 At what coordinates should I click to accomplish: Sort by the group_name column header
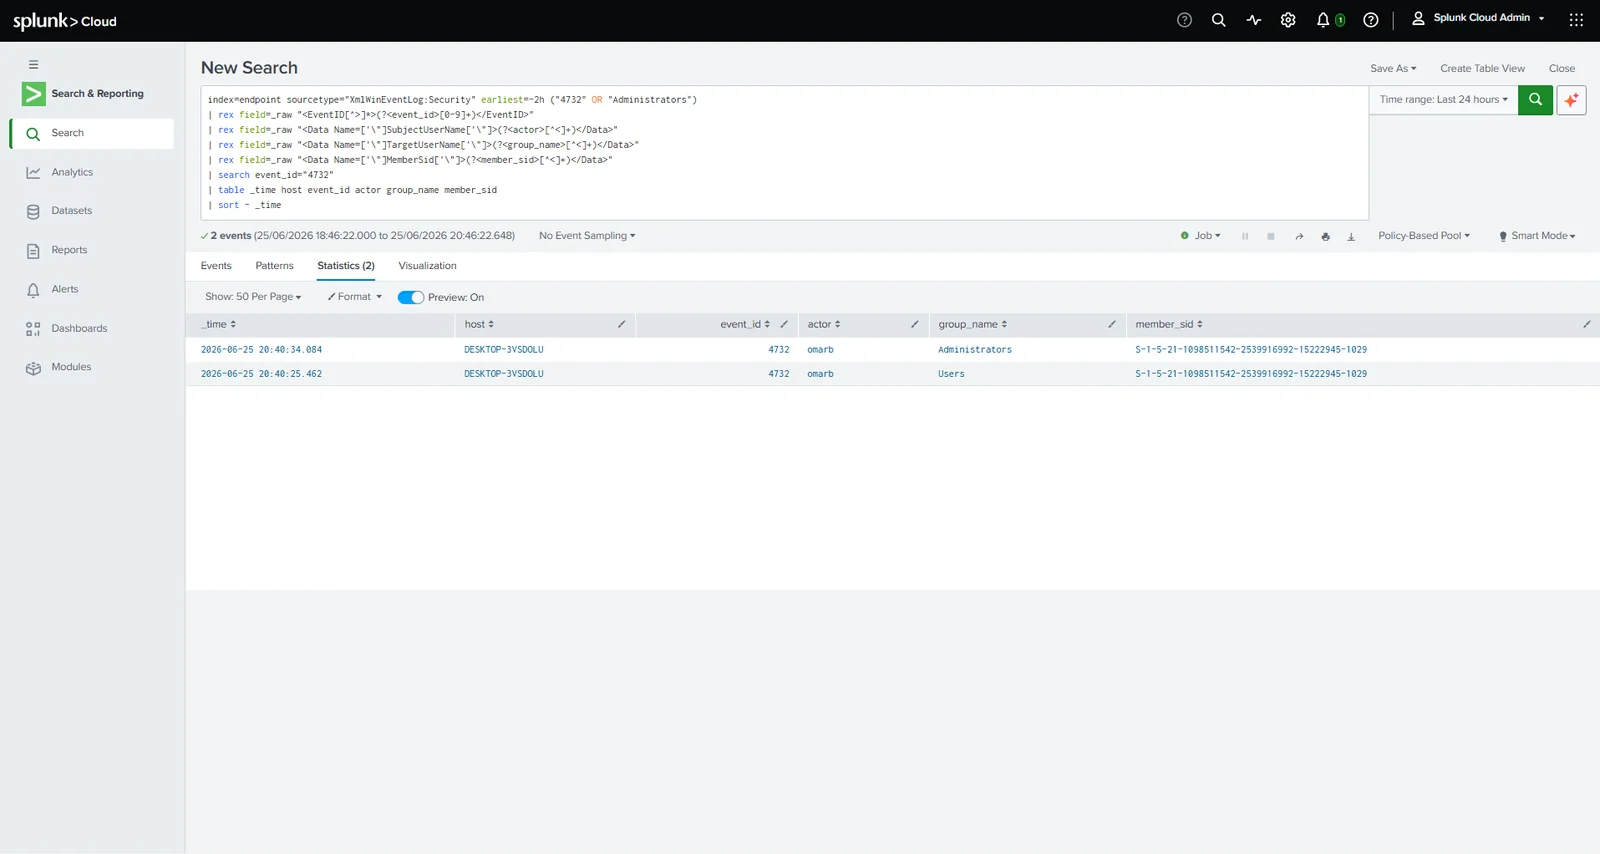(x=972, y=324)
